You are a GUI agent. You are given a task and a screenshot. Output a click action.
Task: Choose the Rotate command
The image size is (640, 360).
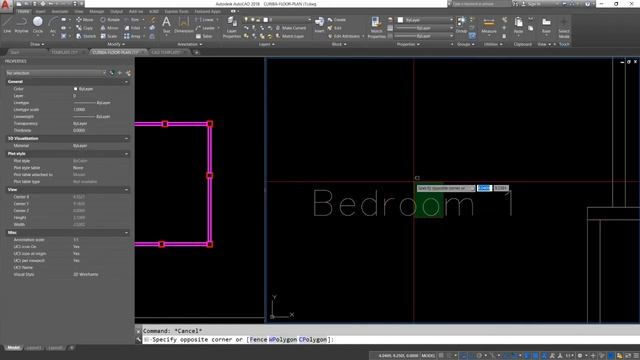110,20
